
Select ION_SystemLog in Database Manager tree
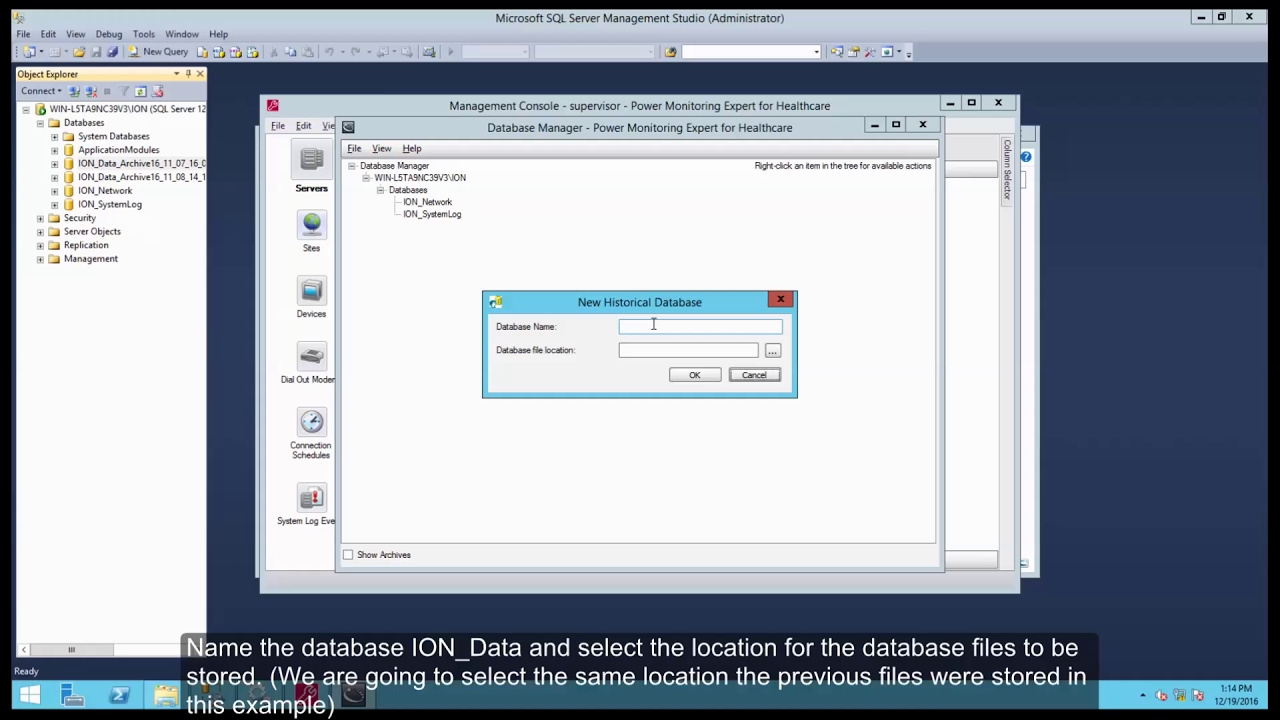pyautogui.click(x=432, y=214)
